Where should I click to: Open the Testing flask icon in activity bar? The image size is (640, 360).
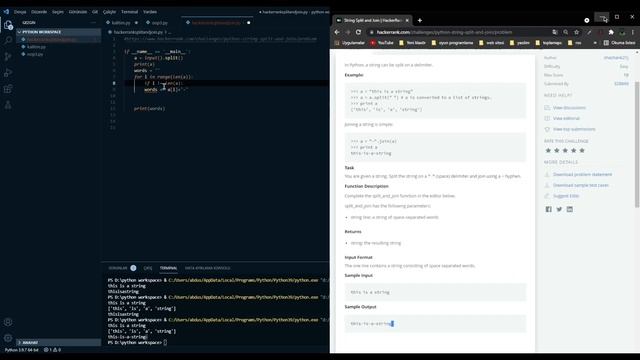click(x=8, y=105)
